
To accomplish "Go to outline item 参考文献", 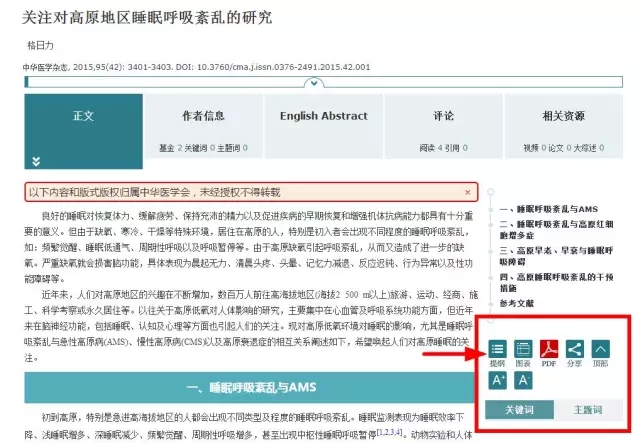I will (517, 303).
